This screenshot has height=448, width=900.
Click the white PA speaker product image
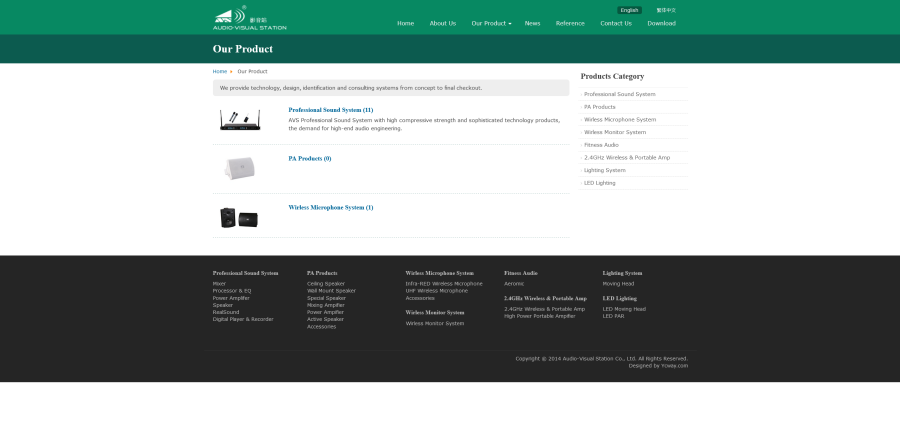tap(239, 169)
